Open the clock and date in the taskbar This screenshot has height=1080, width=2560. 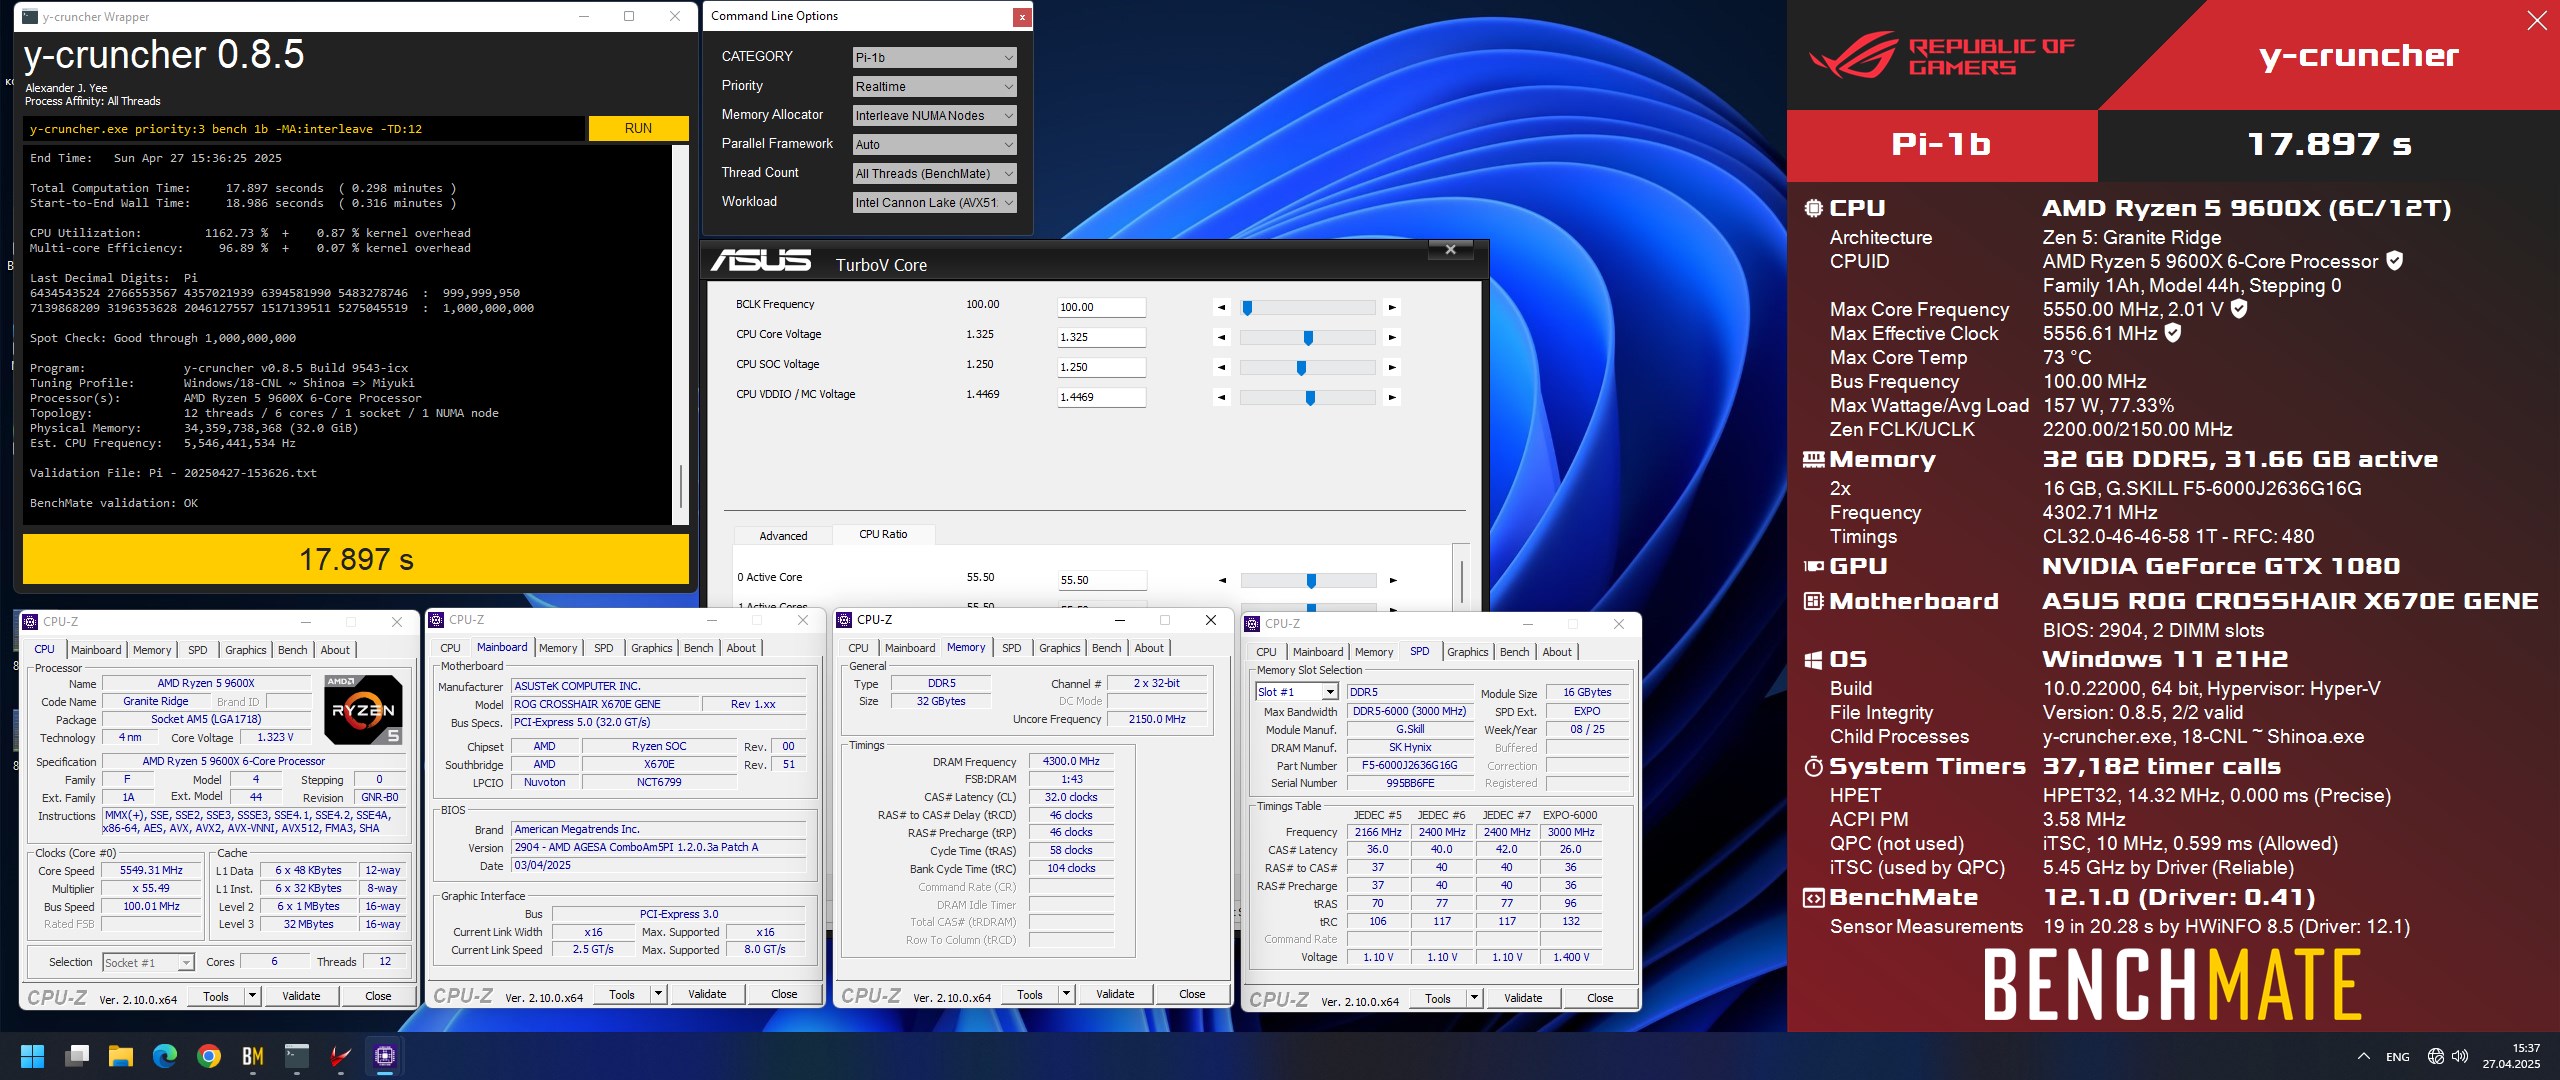pos(2512,1056)
